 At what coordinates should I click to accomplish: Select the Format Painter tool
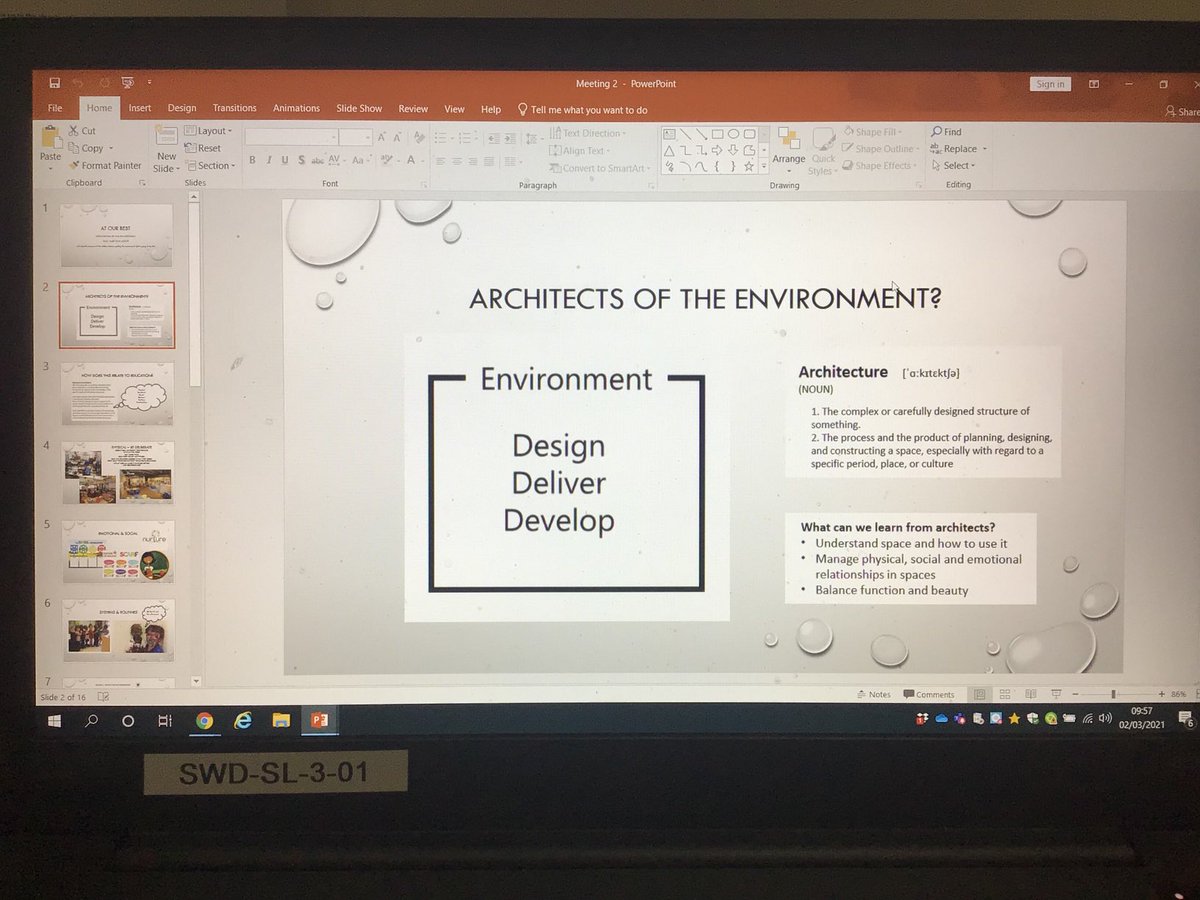pyautogui.click(x=105, y=165)
